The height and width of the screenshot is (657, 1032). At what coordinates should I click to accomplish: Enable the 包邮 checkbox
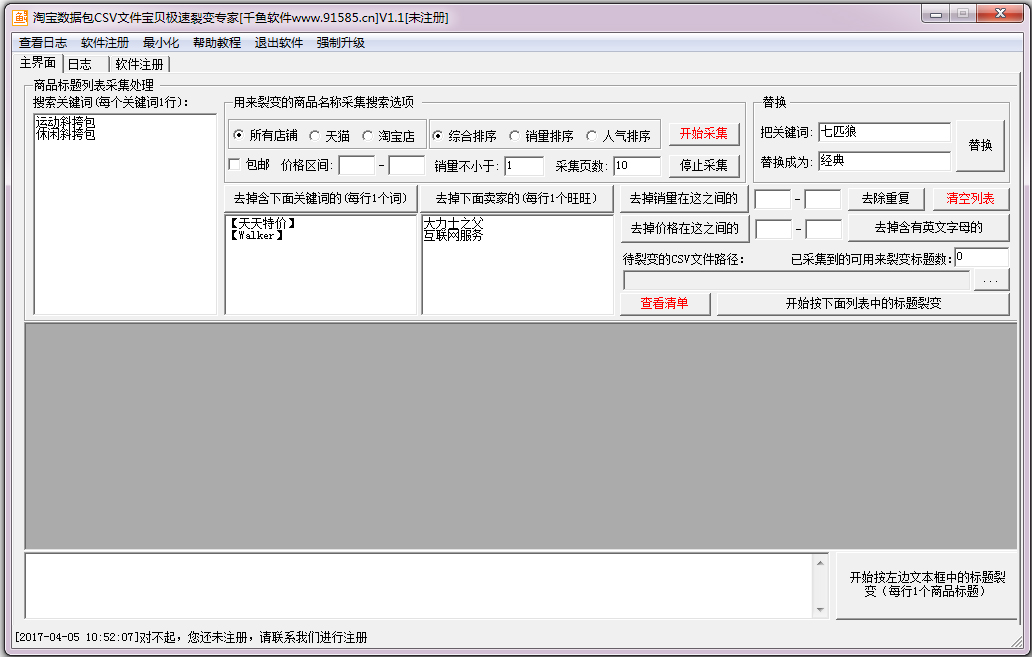[235, 165]
